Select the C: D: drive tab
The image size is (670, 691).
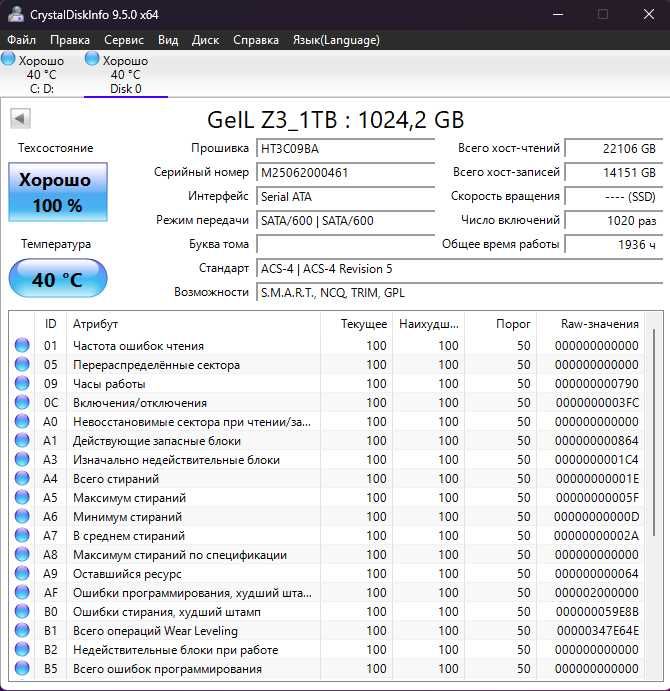click(42, 74)
